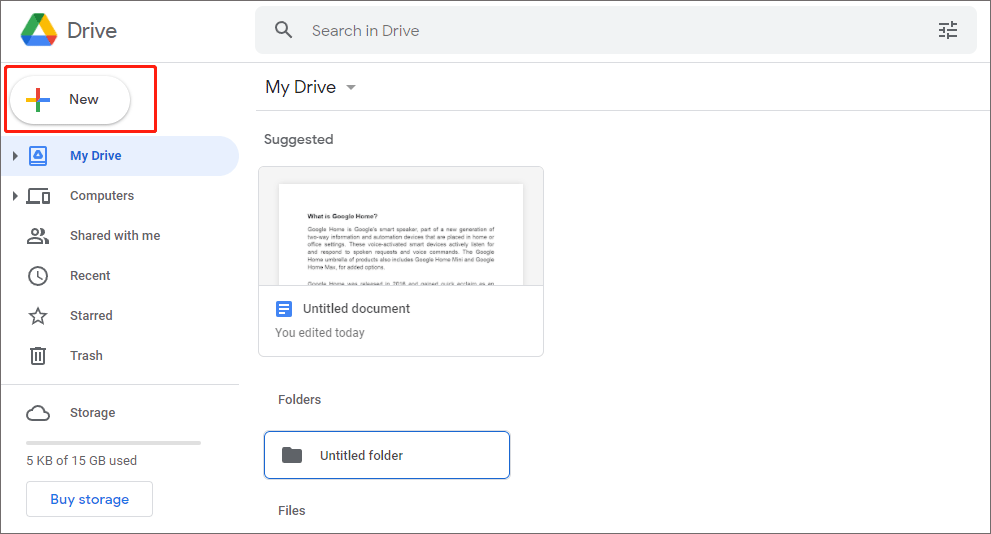
Task: Expand the My Drive tree arrow
Action: coord(15,155)
